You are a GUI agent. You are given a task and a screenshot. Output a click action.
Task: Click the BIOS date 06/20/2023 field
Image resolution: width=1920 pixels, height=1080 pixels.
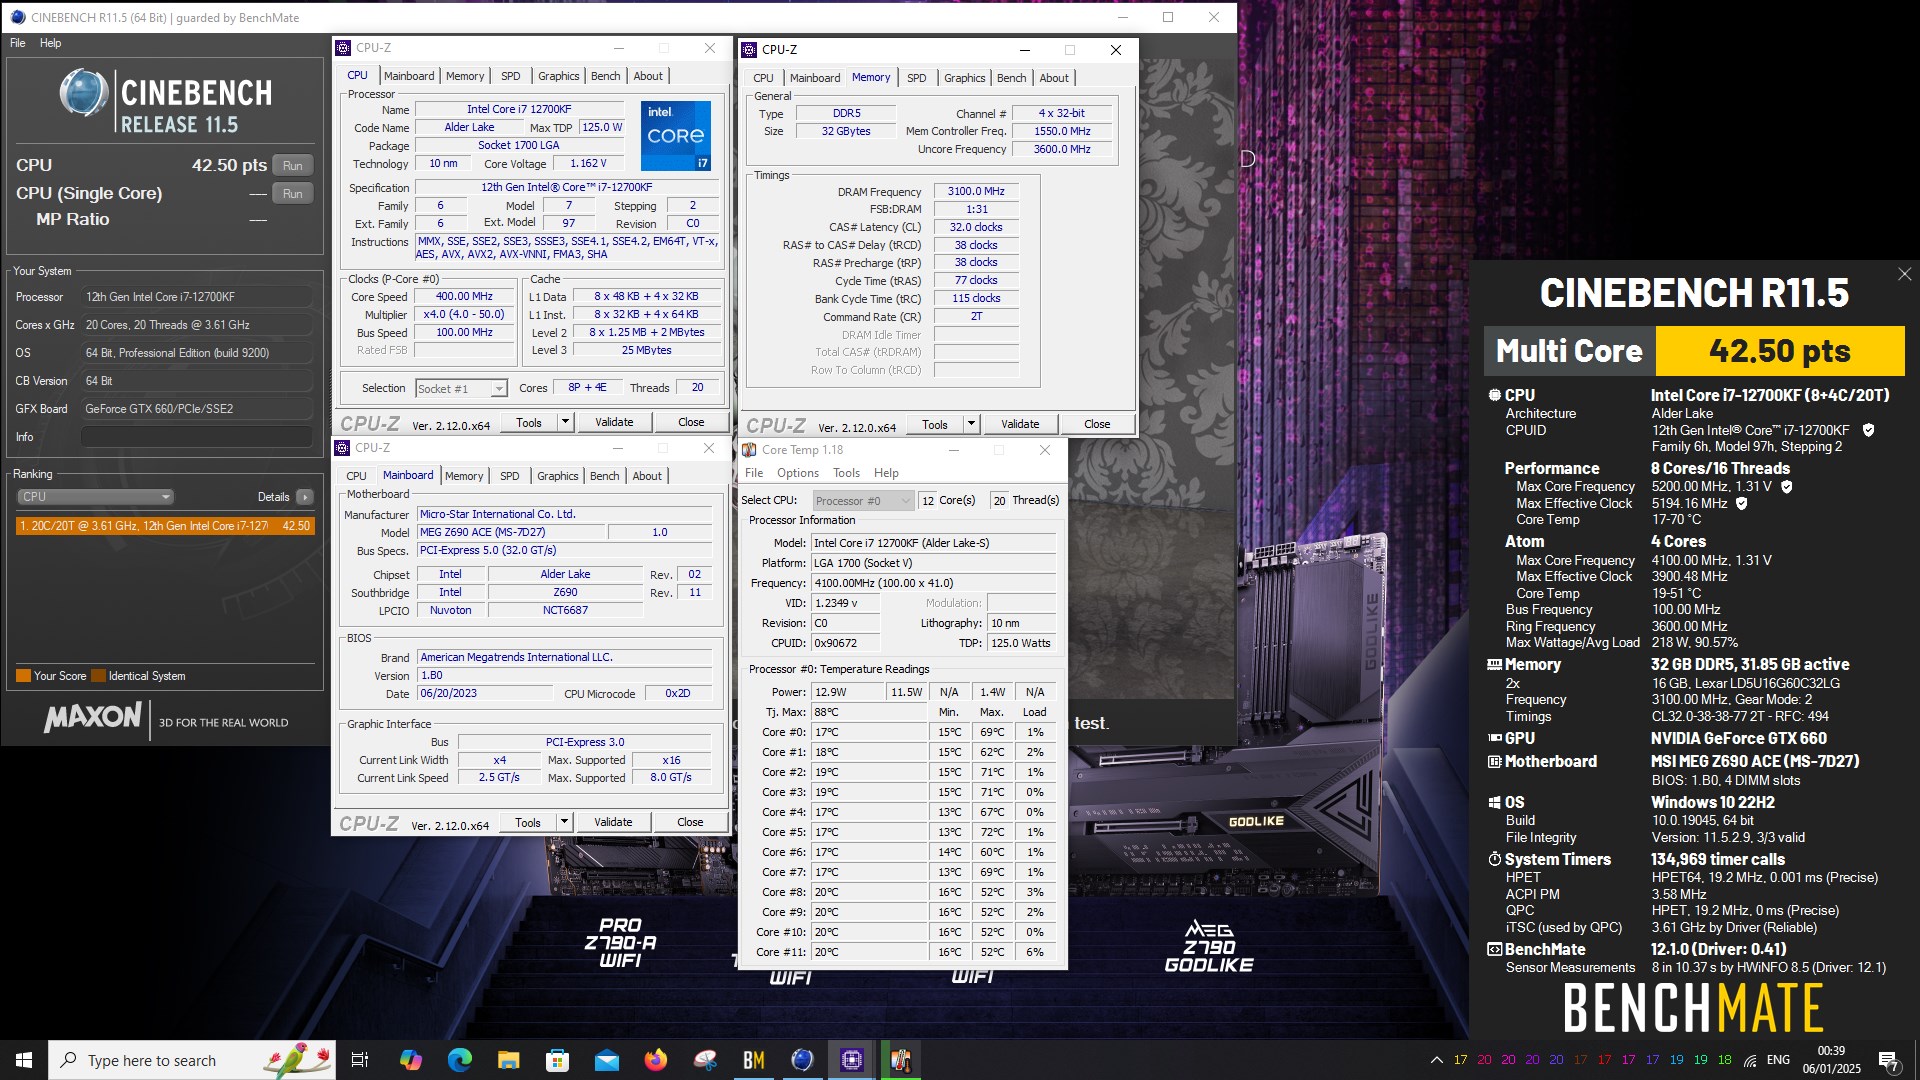(x=484, y=693)
